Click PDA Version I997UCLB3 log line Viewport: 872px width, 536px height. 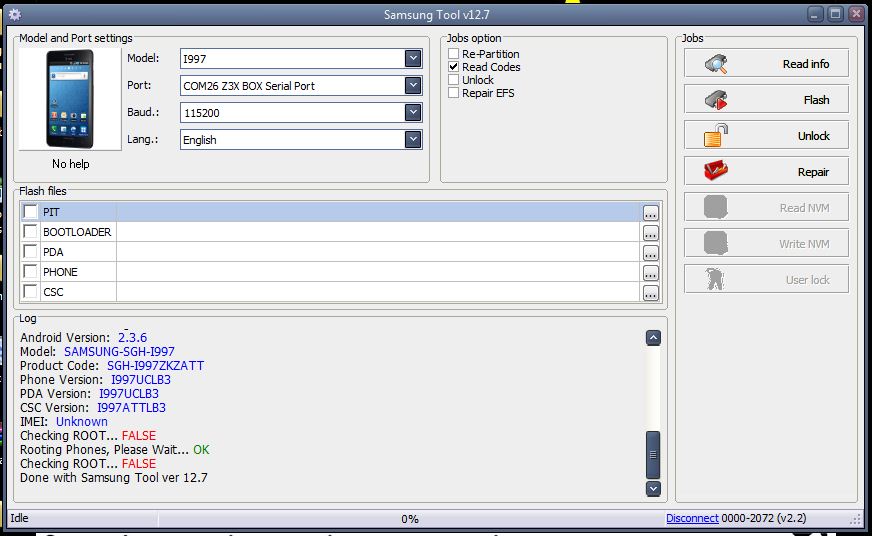pos(90,393)
